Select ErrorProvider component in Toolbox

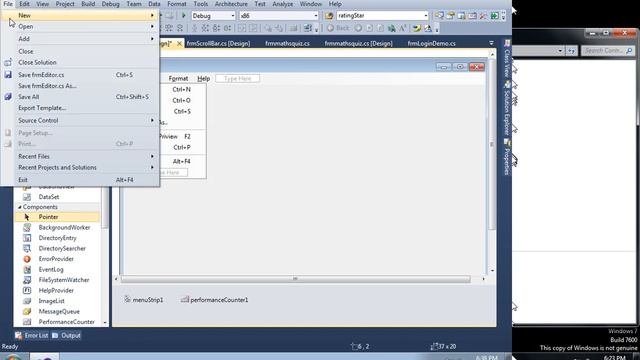tap(57, 259)
